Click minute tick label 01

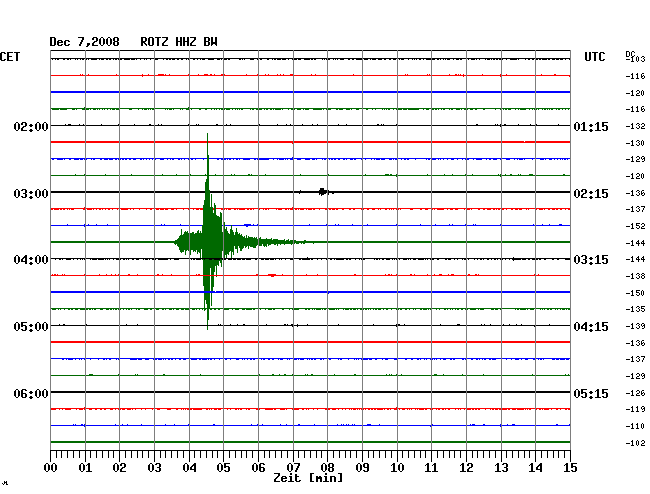pyautogui.click(x=85, y=467)
